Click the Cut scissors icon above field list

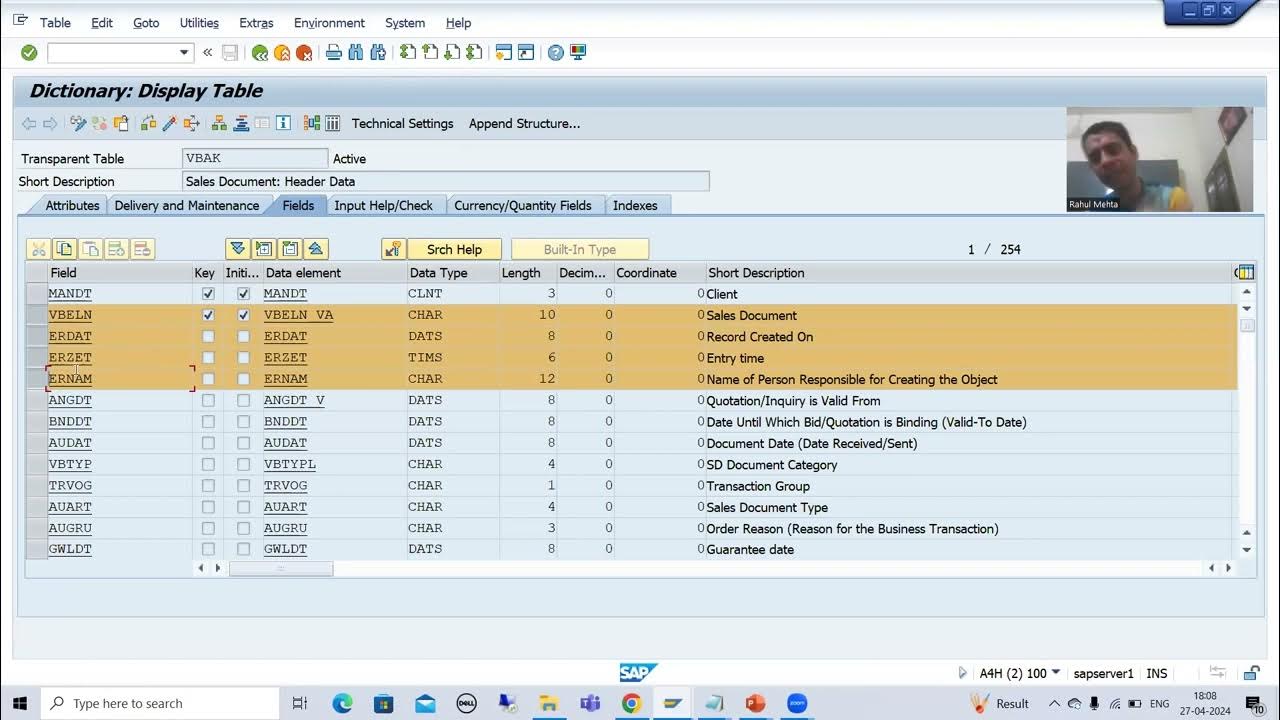click(39, 249)
